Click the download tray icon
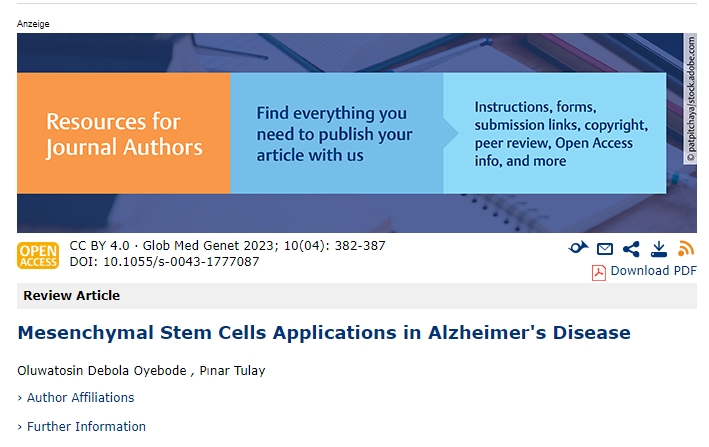The width and height of the screenshot is (709, 447). point(659,249)
